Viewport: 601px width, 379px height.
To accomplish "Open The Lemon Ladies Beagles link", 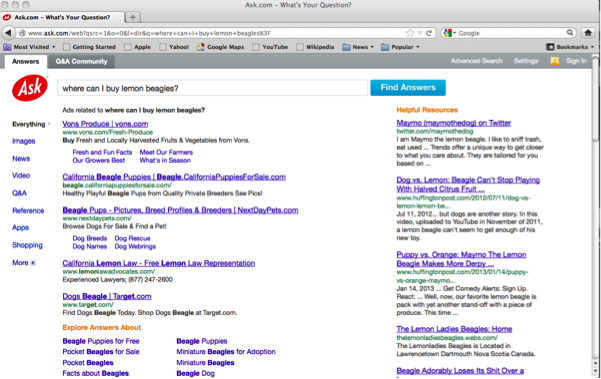I will 454,329.
